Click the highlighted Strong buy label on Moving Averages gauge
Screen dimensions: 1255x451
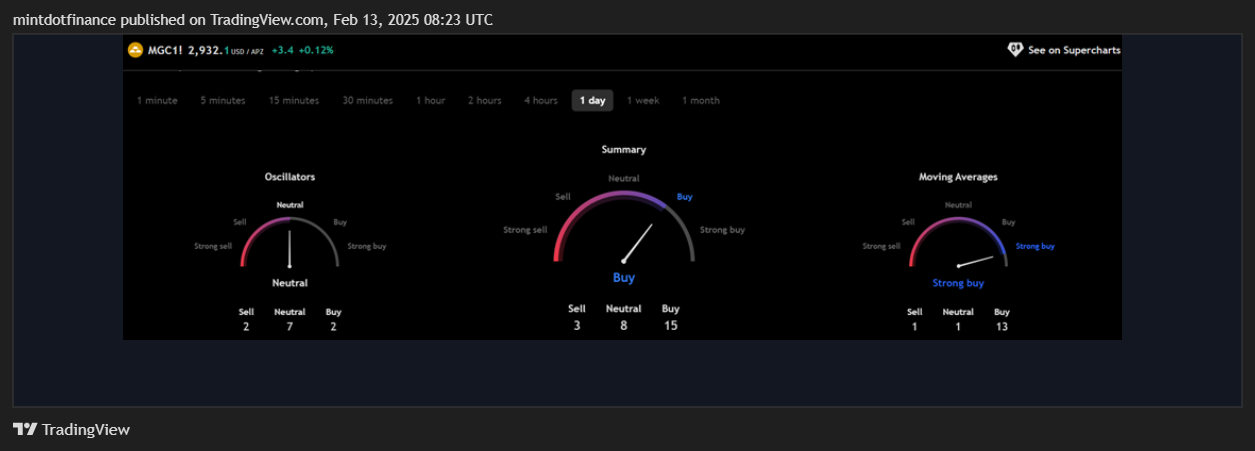click(1035, 246)
